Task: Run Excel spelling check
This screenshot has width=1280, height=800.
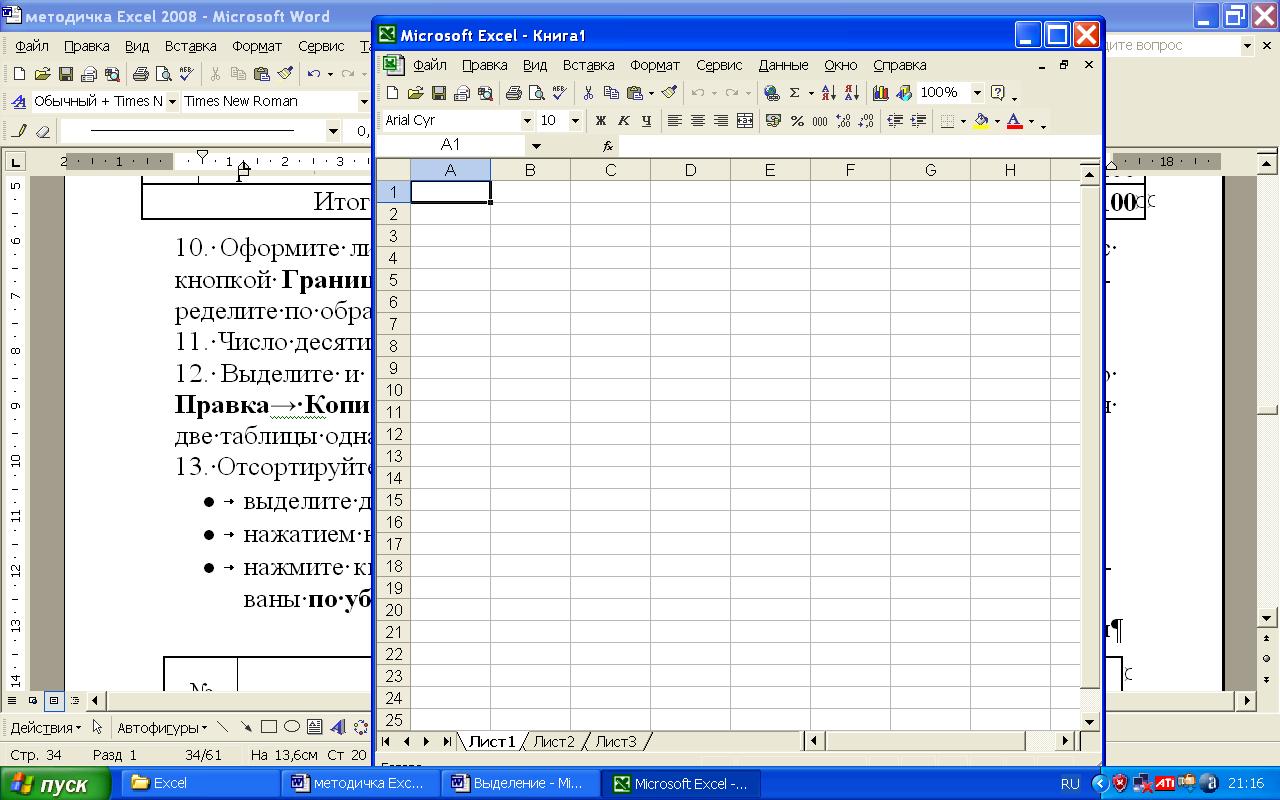Action: (559, 93)
